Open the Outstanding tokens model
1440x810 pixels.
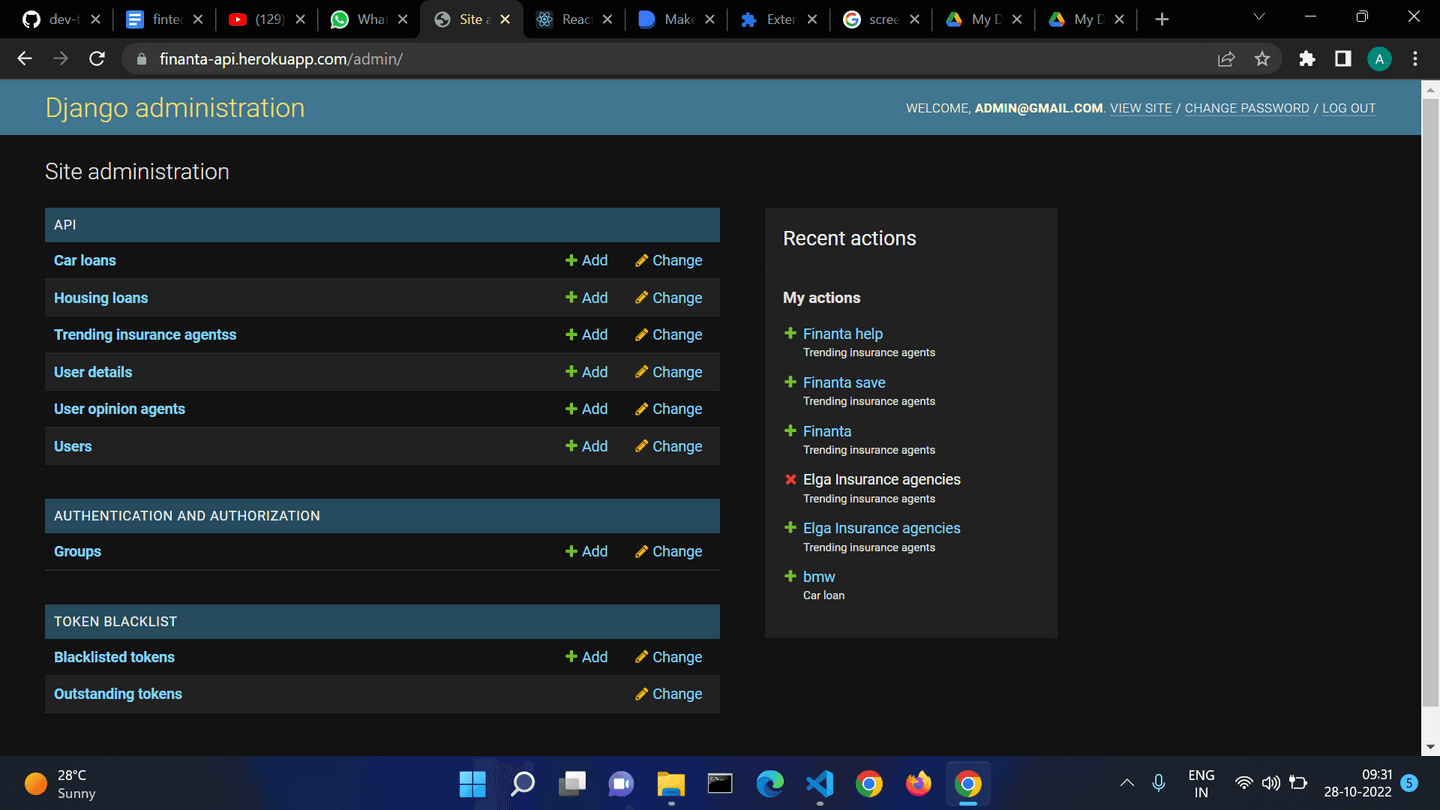pos(118,694)
